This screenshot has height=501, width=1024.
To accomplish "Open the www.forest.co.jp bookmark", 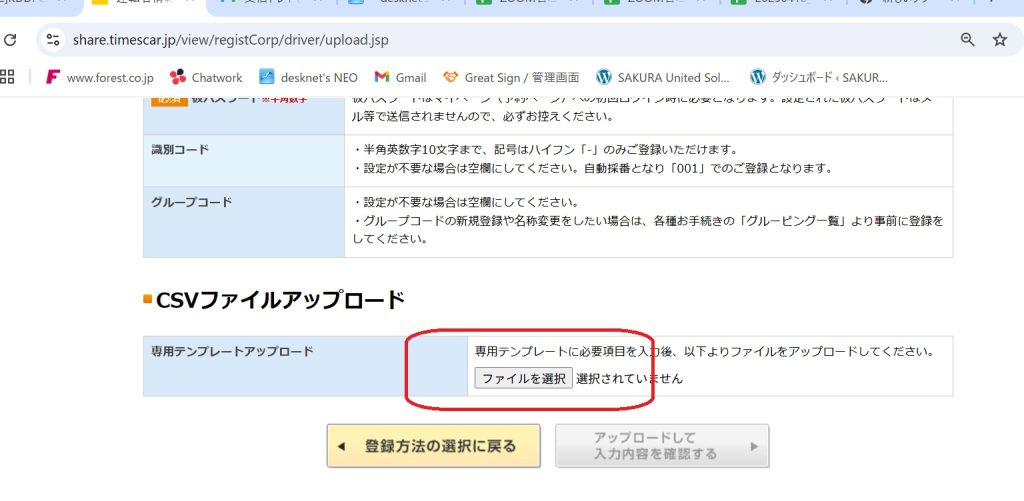I will coord(100,77).
